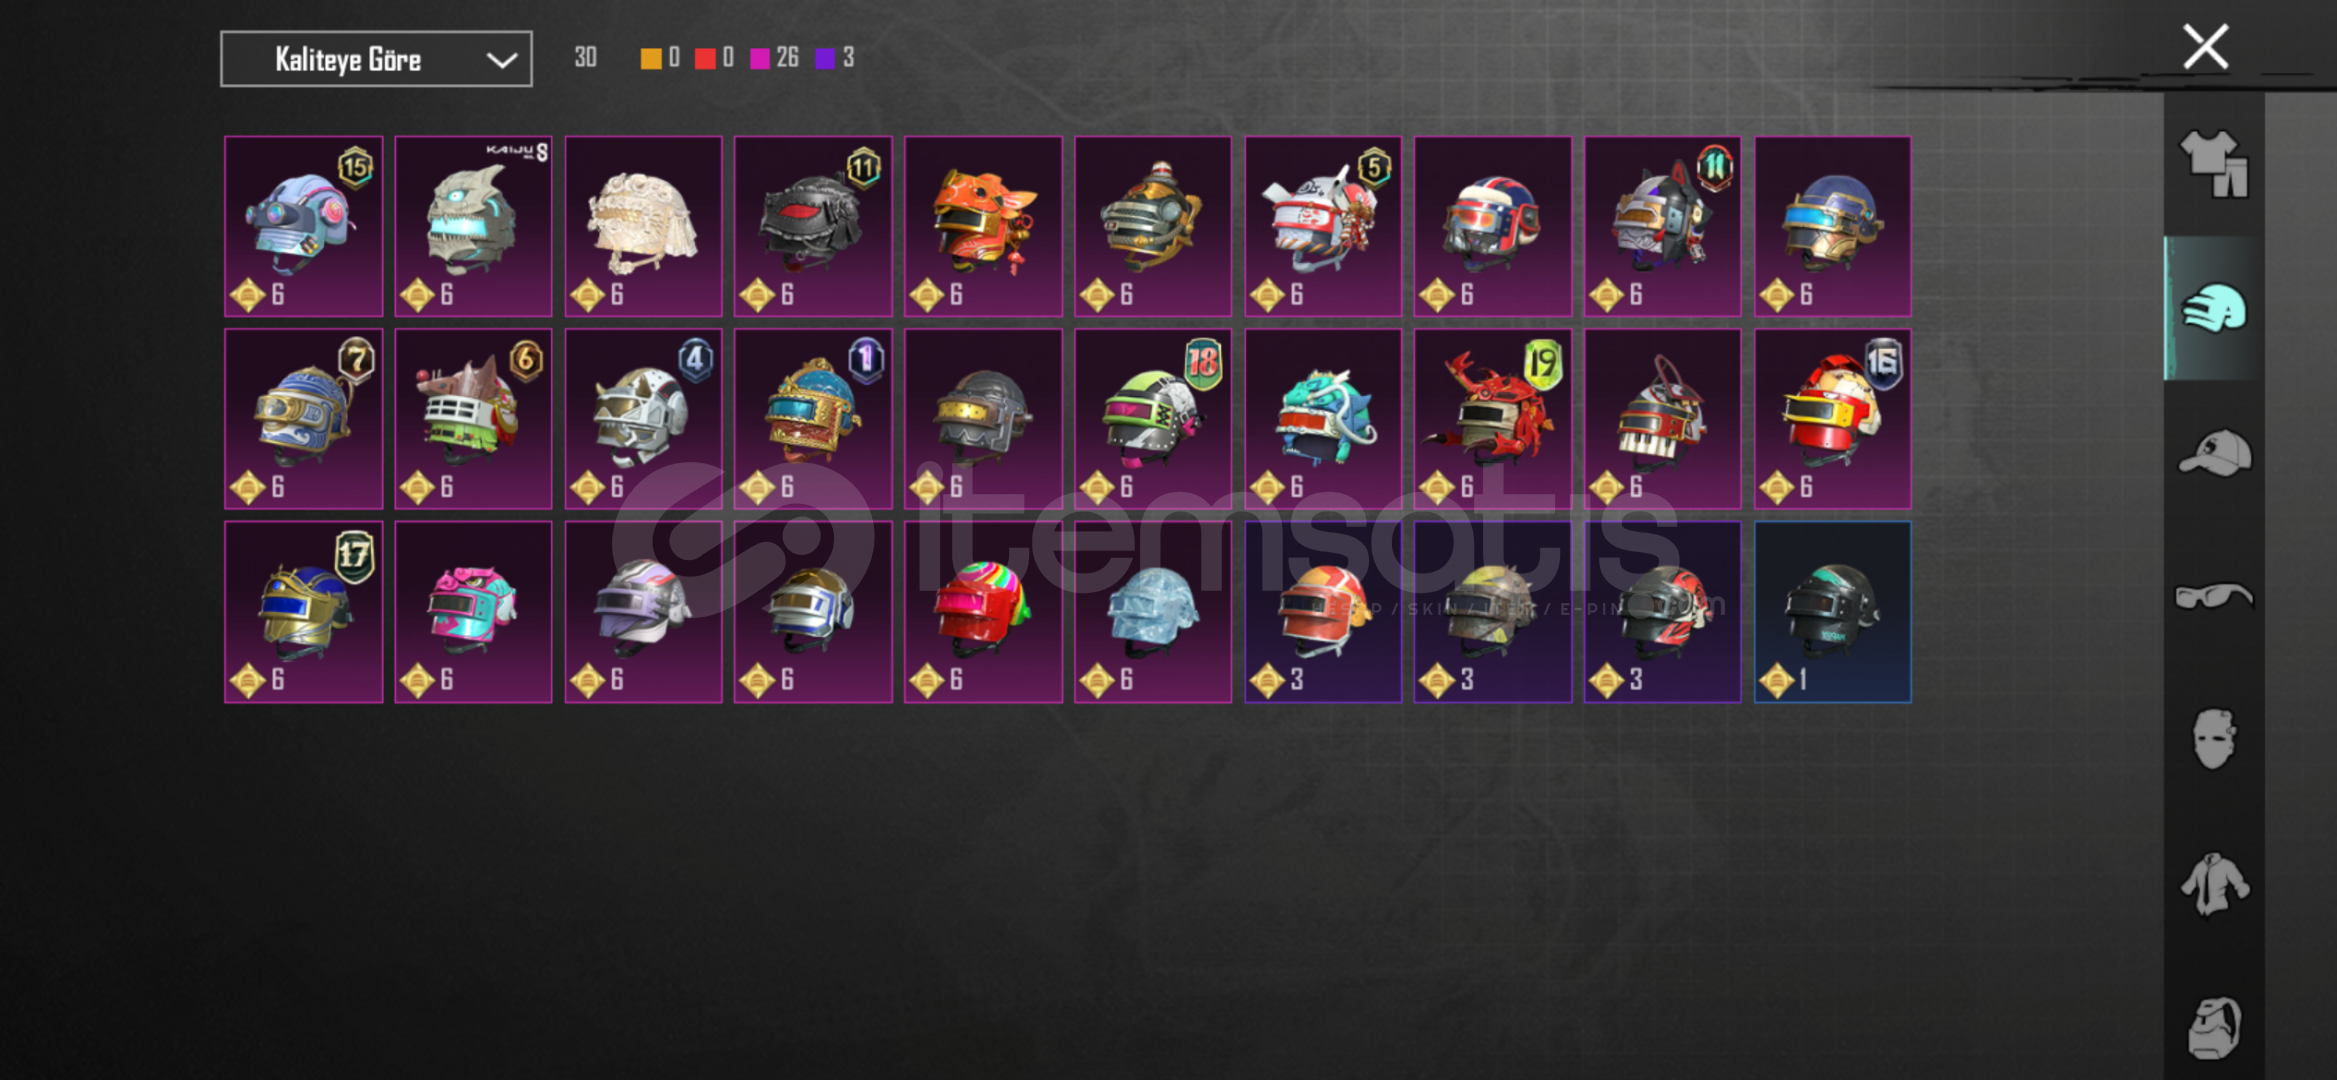Expand the Kaliteye Göre sort dropdown
Screen dimensions: 2337x1080
point(376,59)
